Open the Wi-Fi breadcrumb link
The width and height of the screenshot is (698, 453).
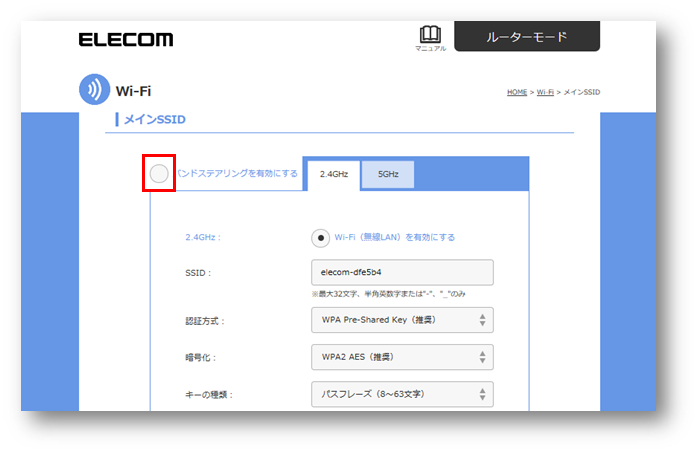tap(545, 92)
